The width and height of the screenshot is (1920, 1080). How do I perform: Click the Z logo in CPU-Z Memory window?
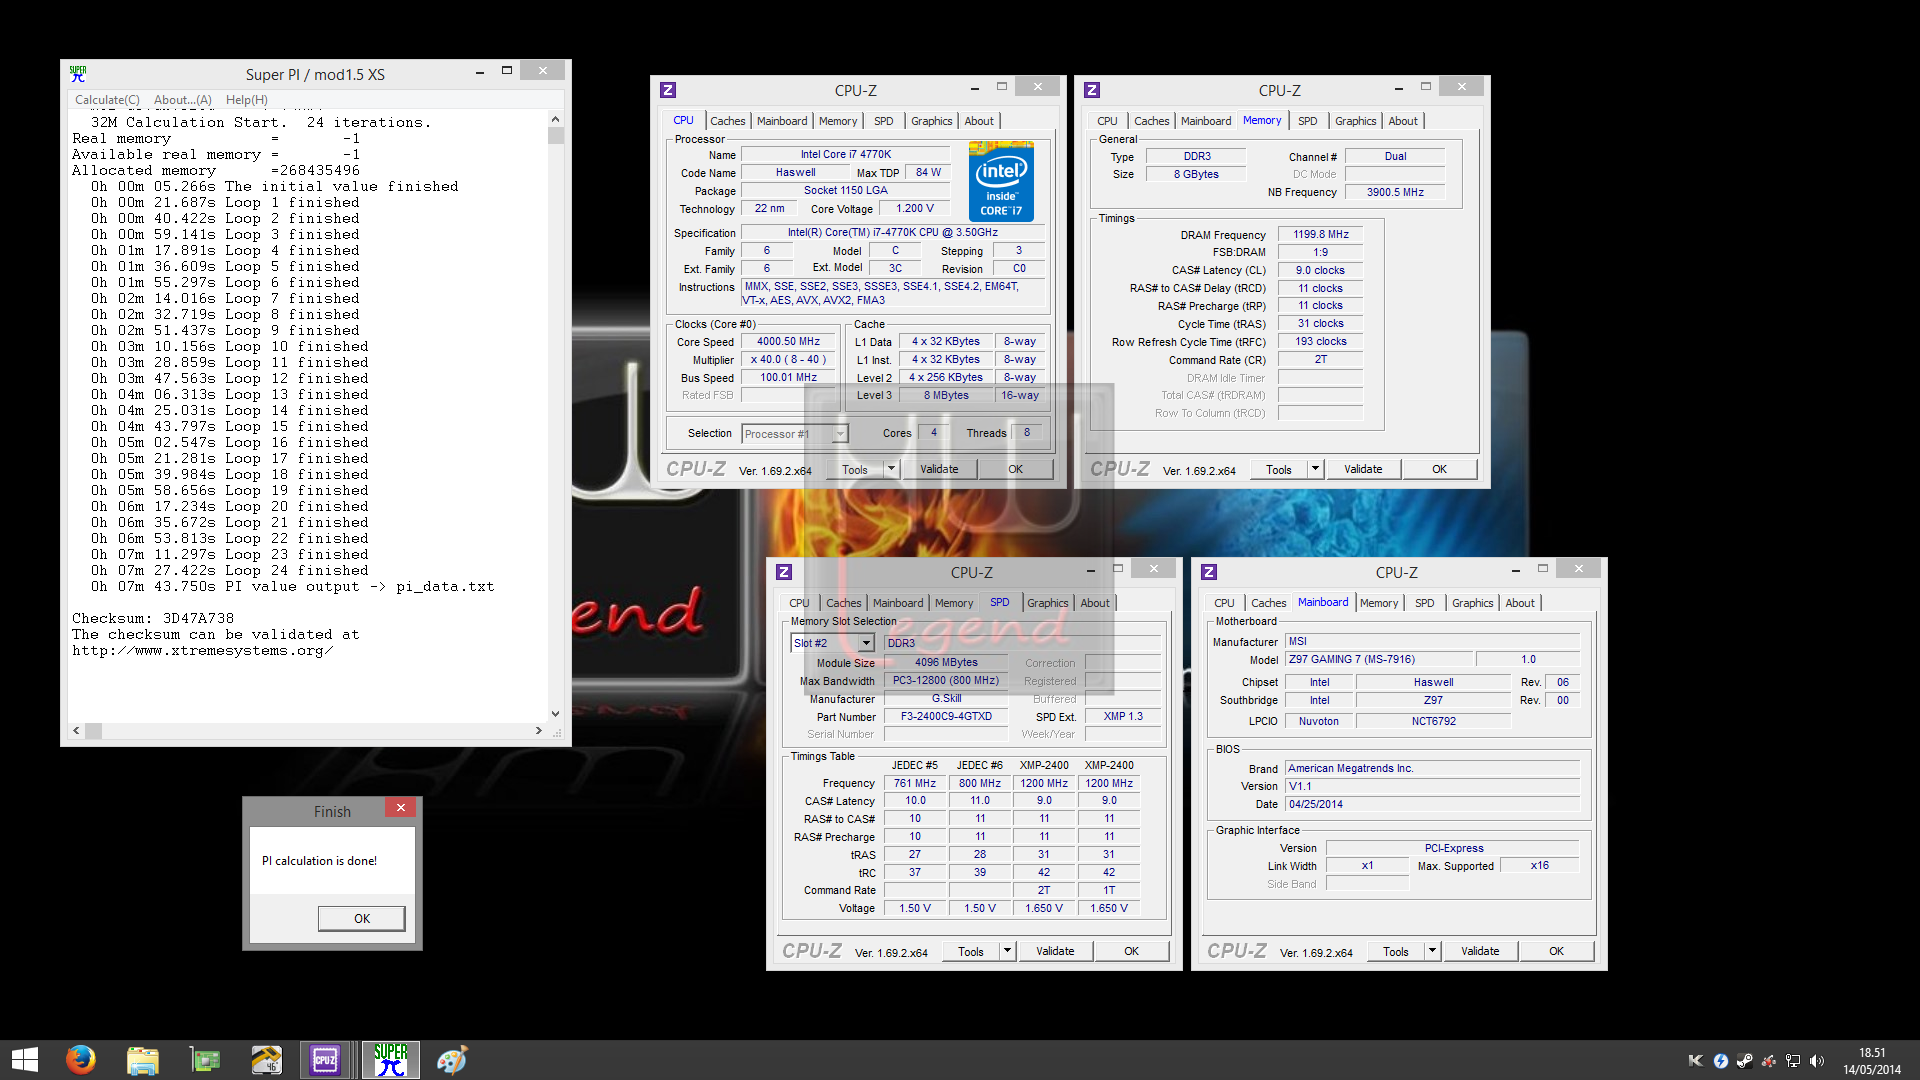1092,90
